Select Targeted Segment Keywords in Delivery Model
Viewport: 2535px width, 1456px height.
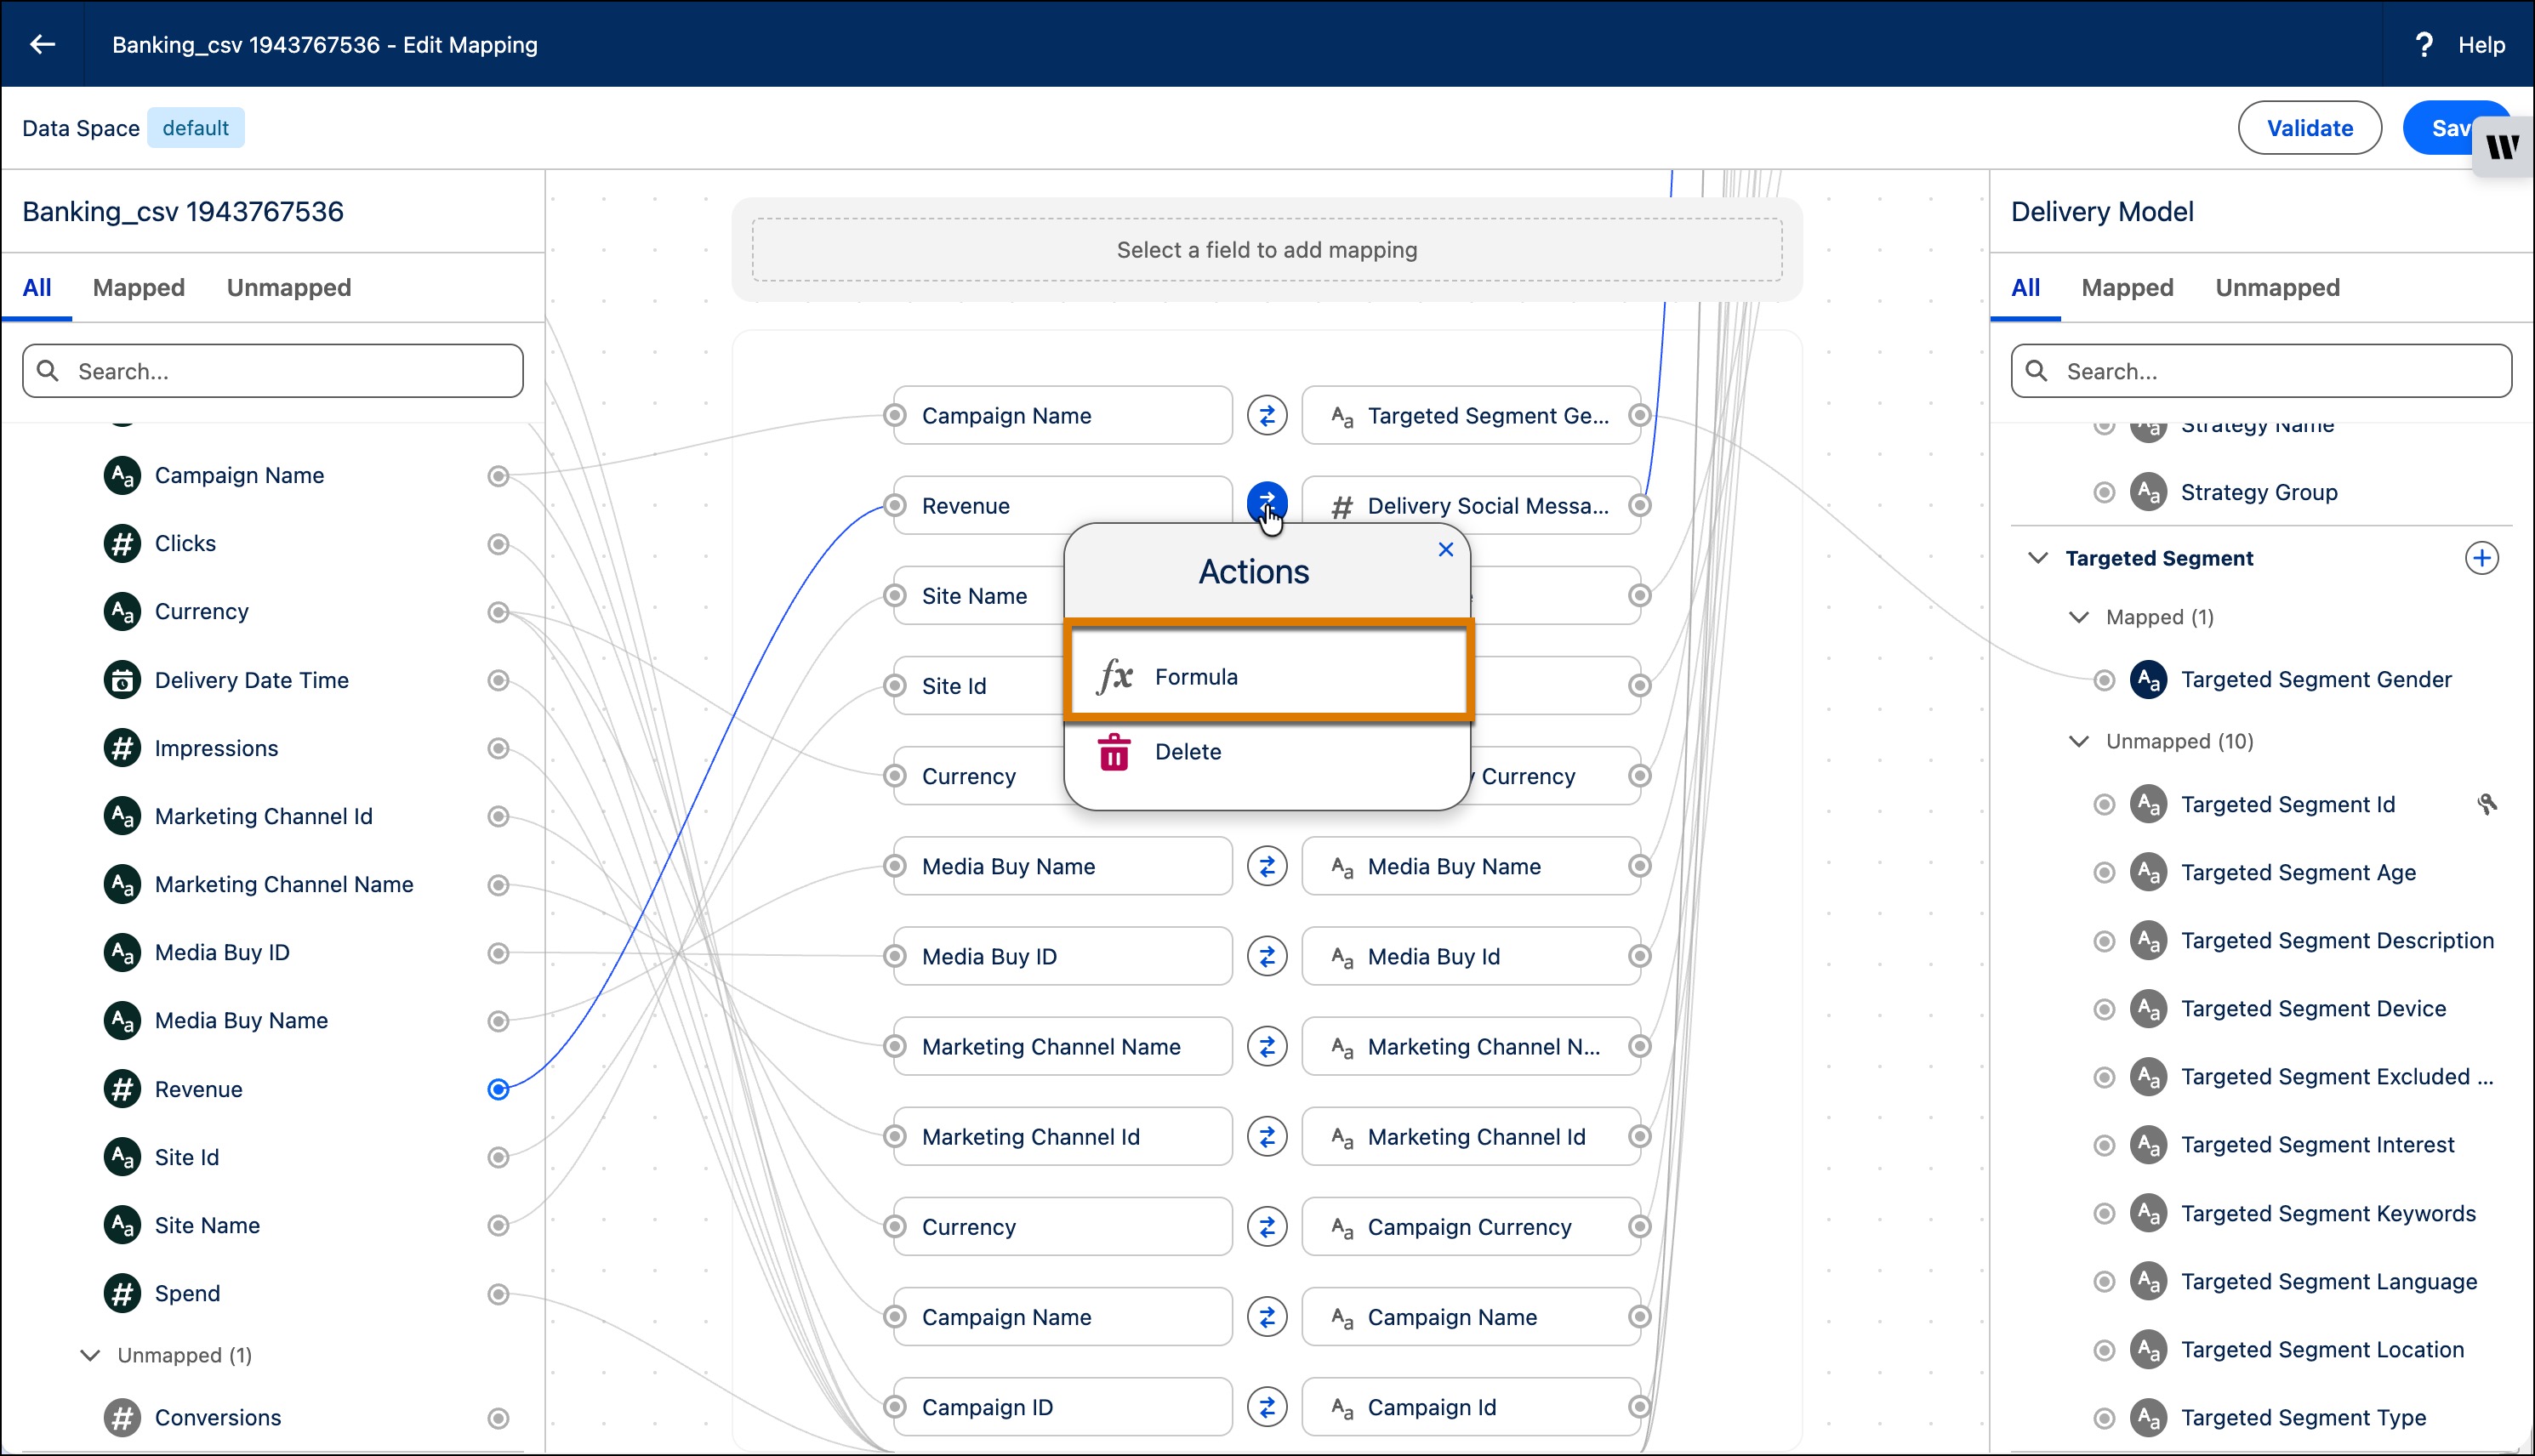point(2328,1213)
